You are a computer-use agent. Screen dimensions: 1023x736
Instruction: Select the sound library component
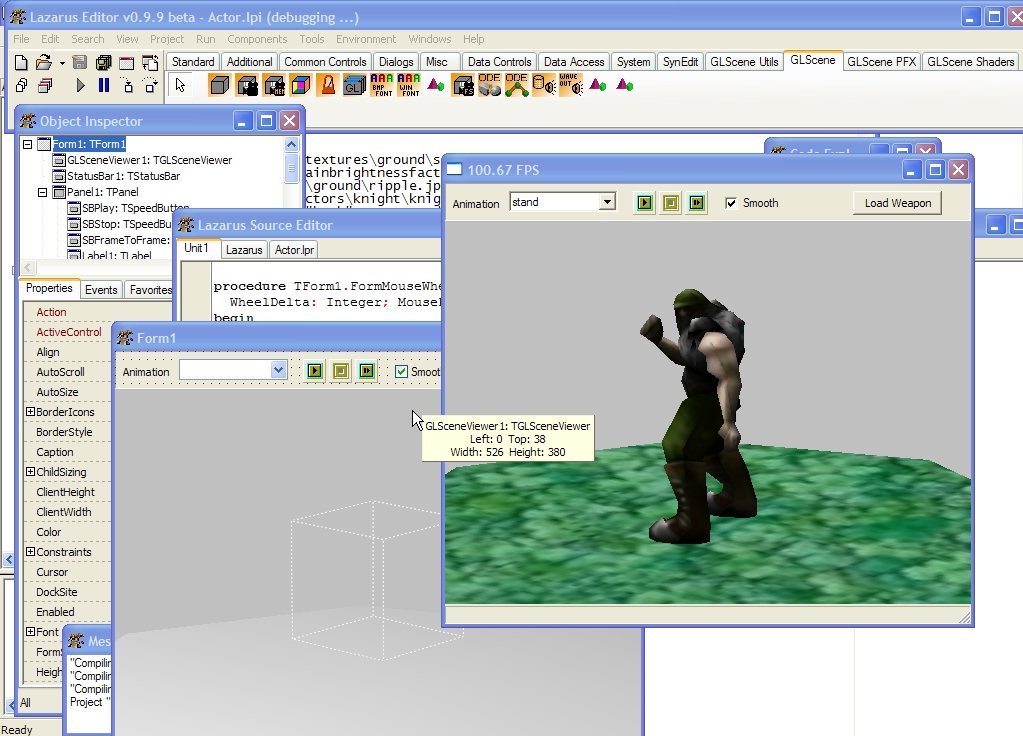pyautogui.click(x=543, y=85)
